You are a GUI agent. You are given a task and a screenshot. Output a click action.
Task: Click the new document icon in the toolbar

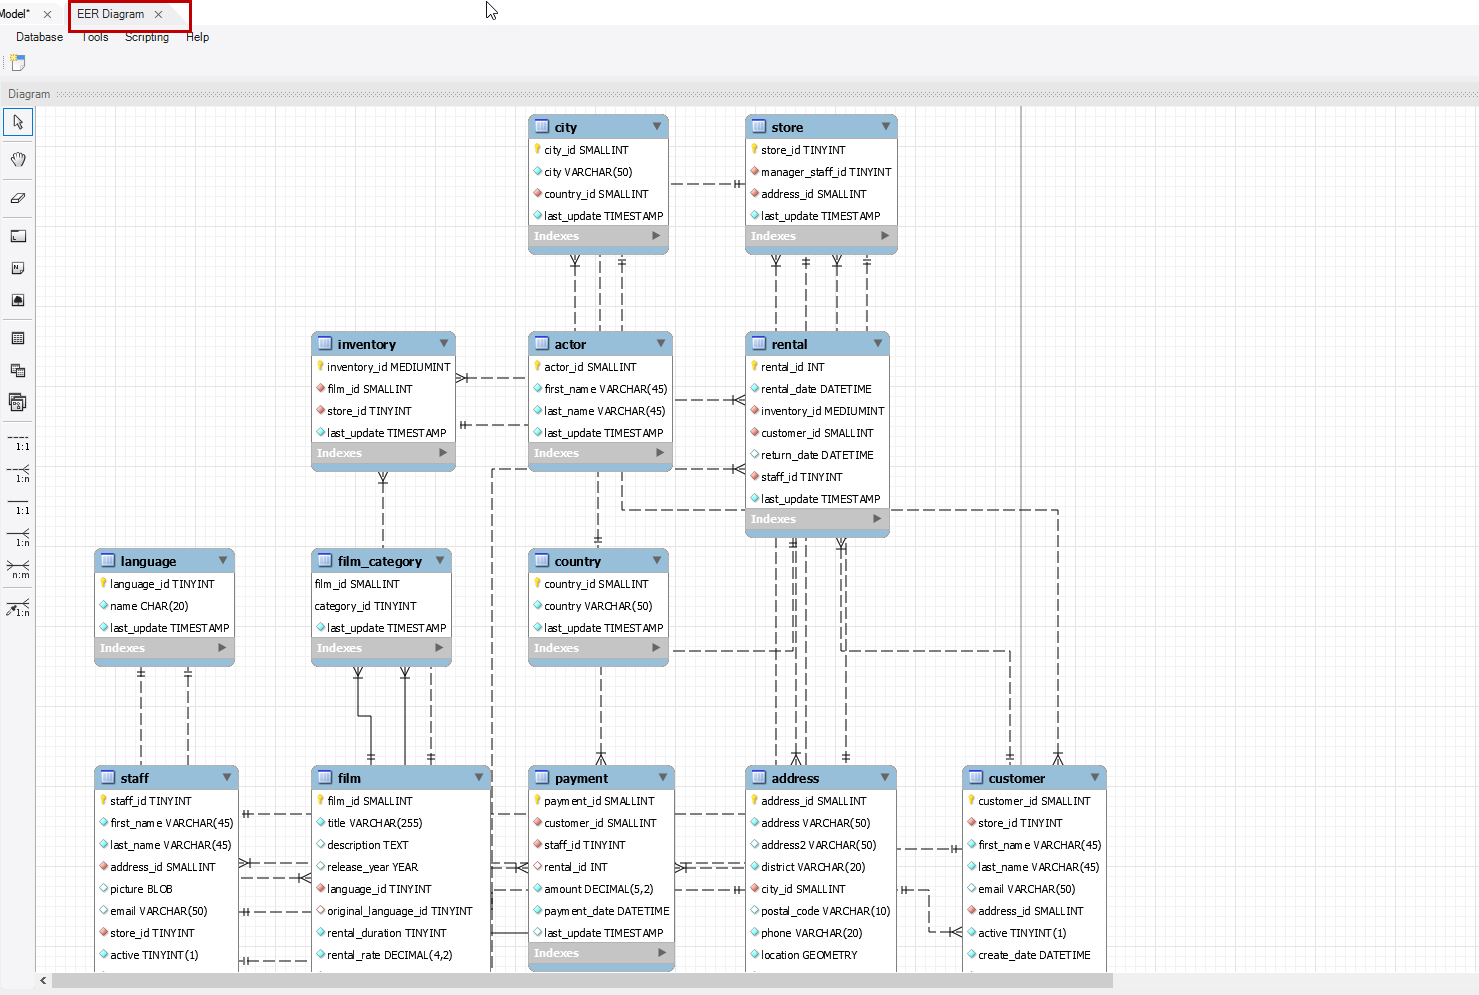click(16, 62)
